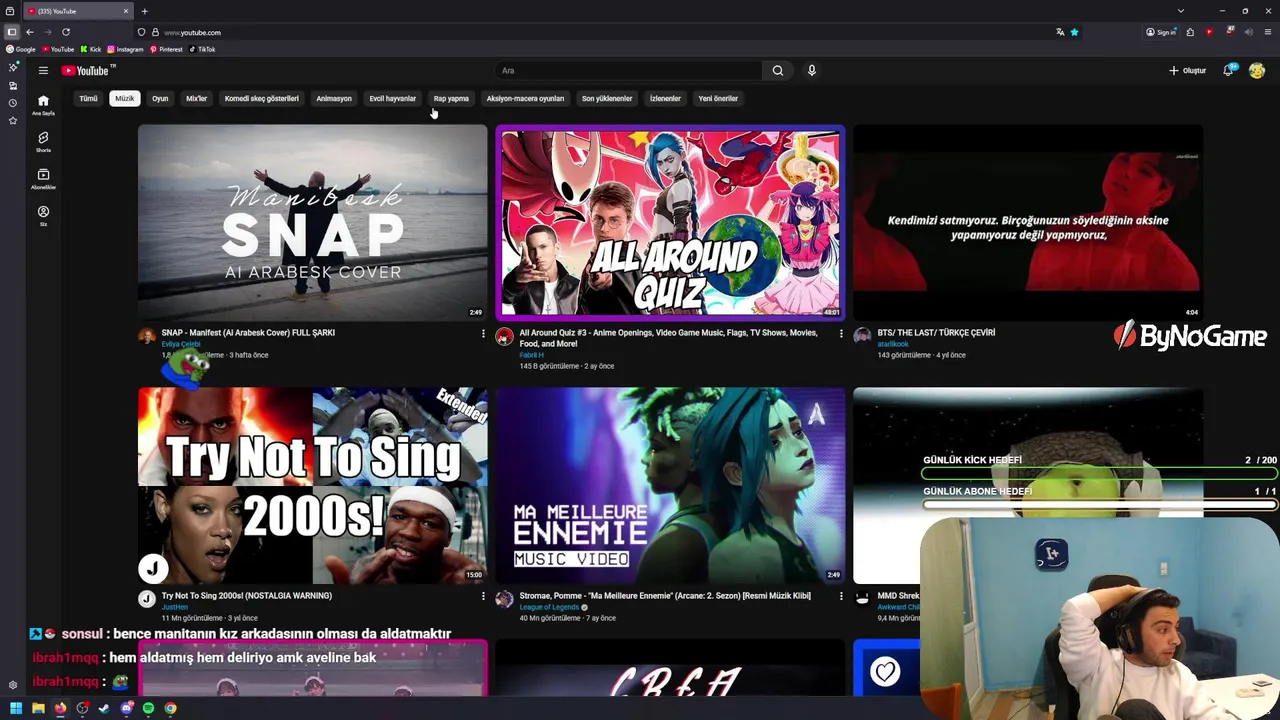This screenshot has width=1280, height=720.
Task: Open the TikTok bookmark
Action: click(202, 49)
